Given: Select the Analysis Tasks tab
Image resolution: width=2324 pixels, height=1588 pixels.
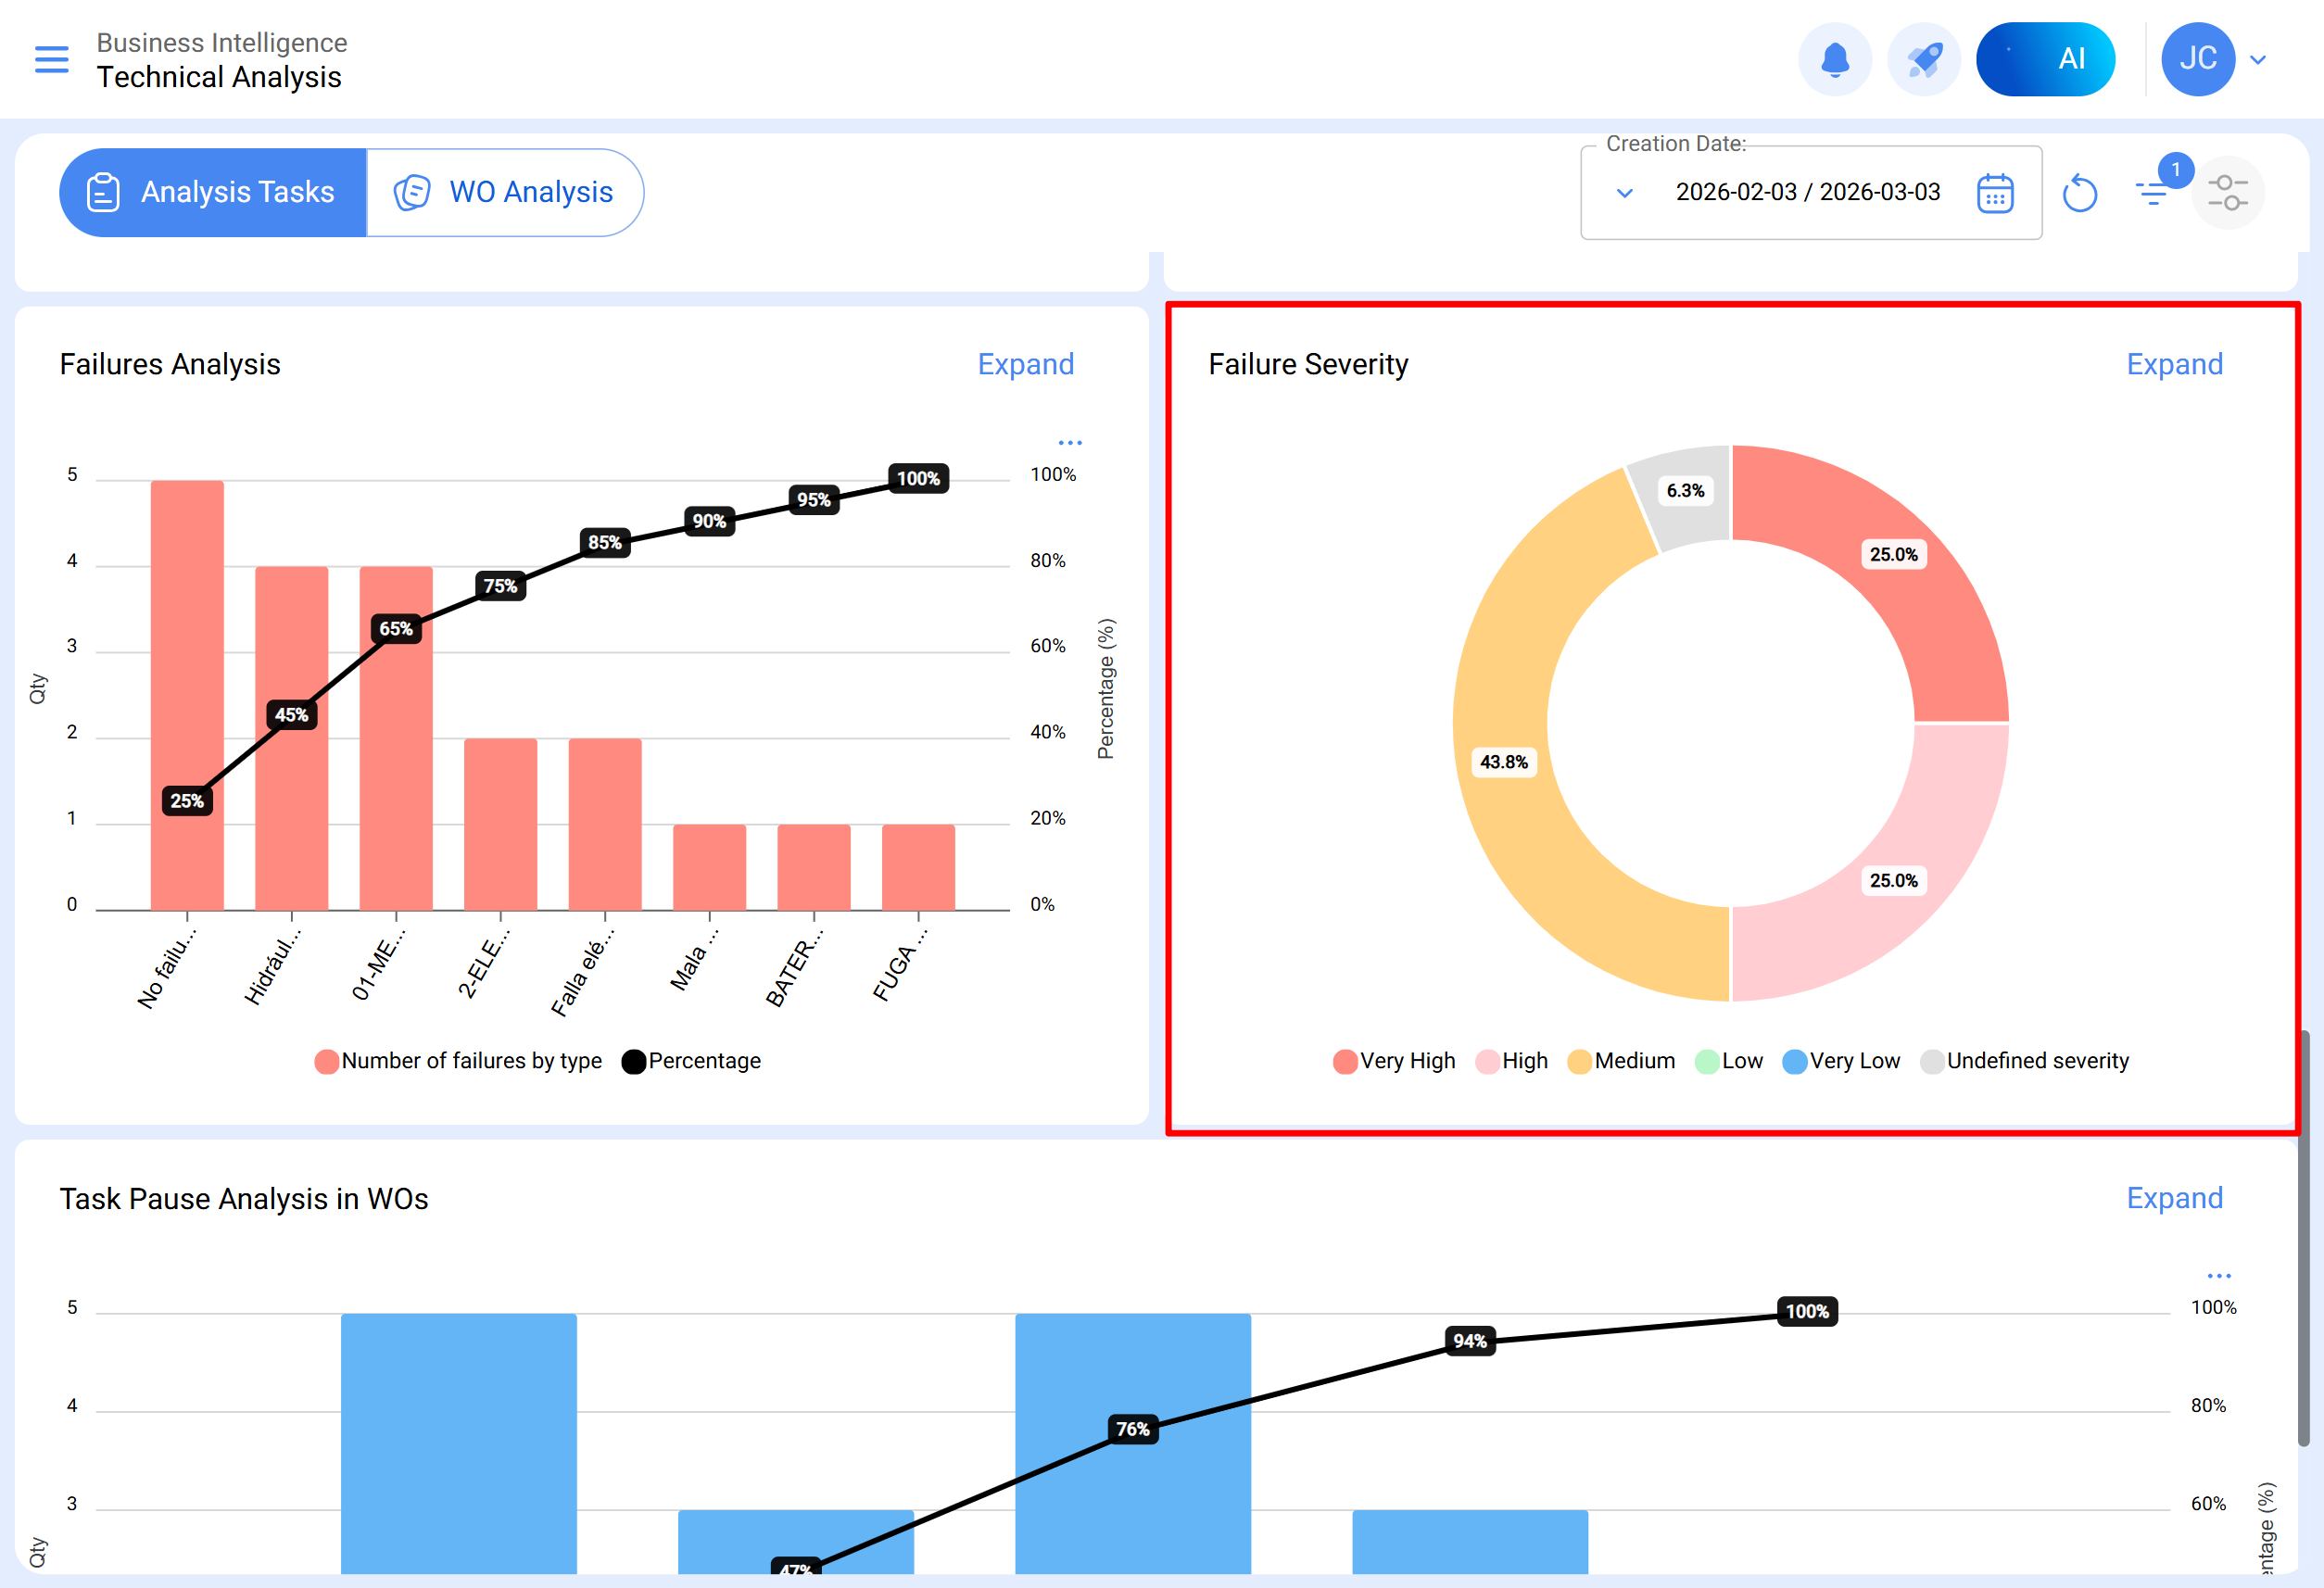Looking at the screenshot, I should 213,192.
